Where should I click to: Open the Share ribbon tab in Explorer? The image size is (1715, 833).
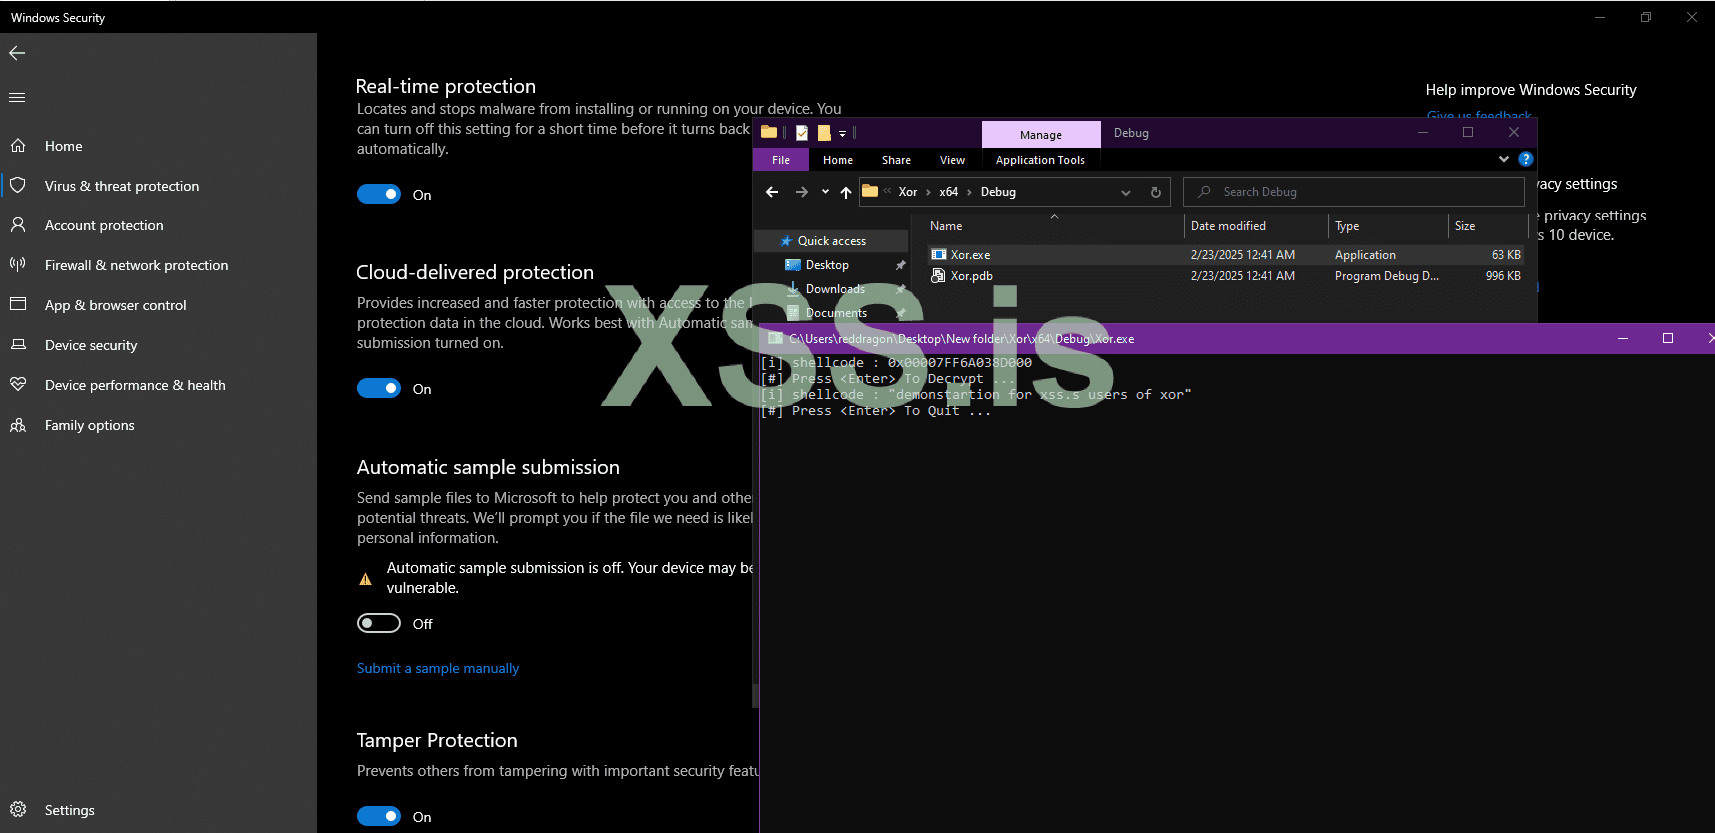[x=896, y=160]
